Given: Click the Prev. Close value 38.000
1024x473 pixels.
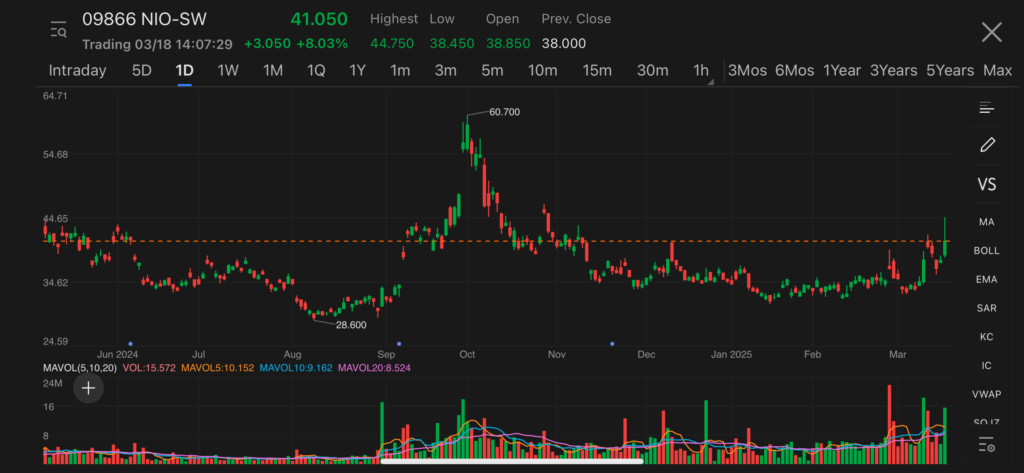Looking at the screenshot, I should [x=564, y=44].
